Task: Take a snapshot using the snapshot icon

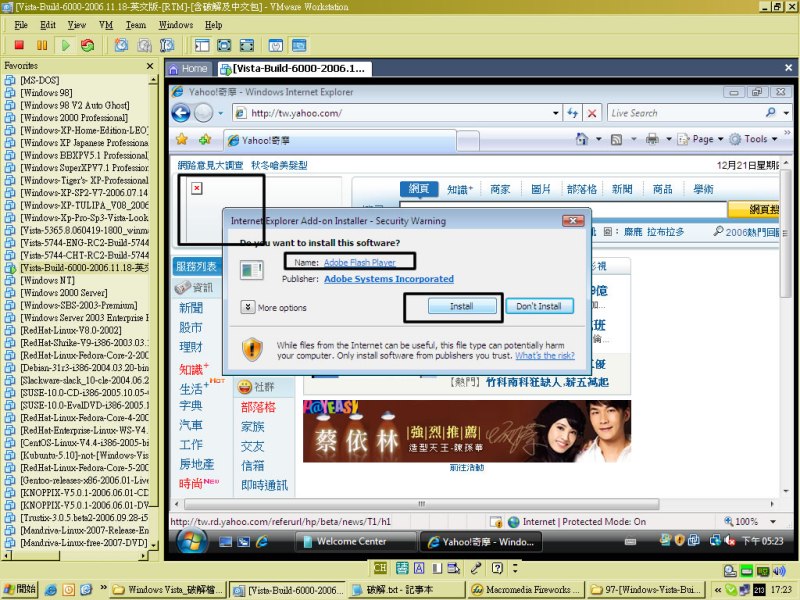Action: (121, 45)
